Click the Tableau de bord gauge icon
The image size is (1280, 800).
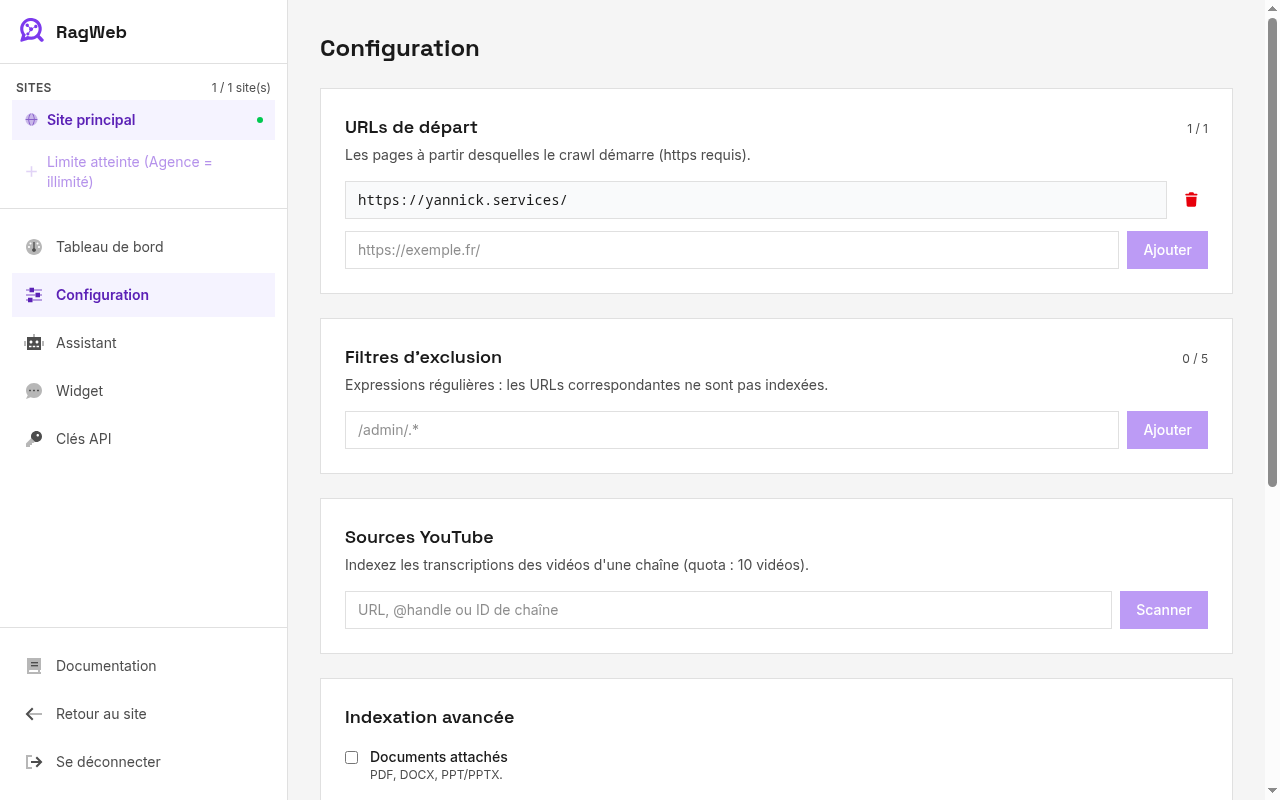click(x=34, y=247)
